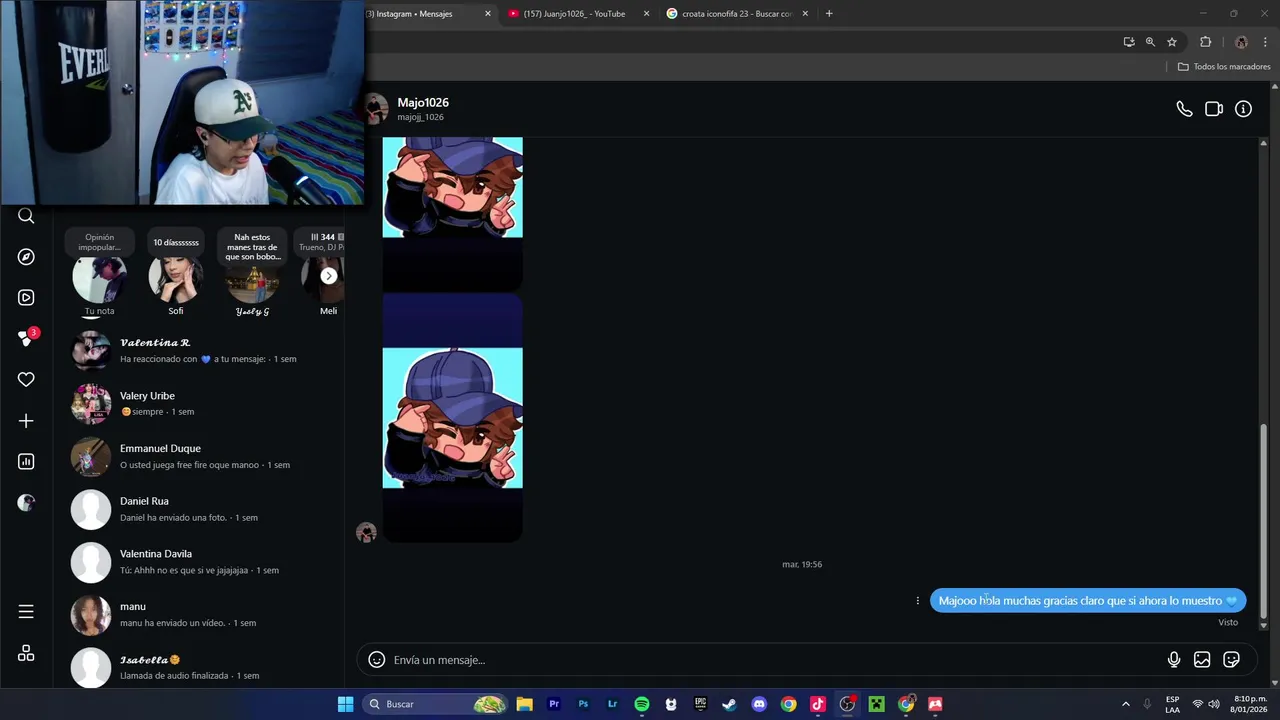The image size is (1280, 720).
Task: Open Chrome profile avatar
Action: tap(1241, 42)
